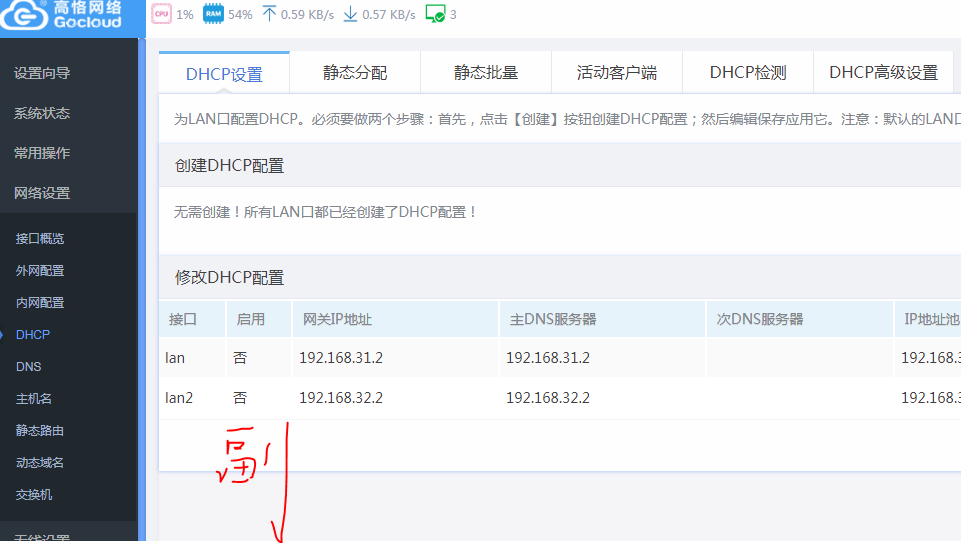The image size is (961, 543).
Task: Switch to the 静态批量 tab
Action: pyautogui.click(x=486, y=73)
